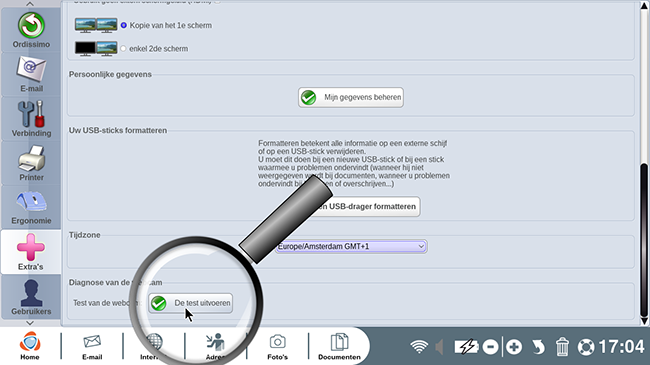
Task: Click the back arrow icon
Action: coord(538,347)
